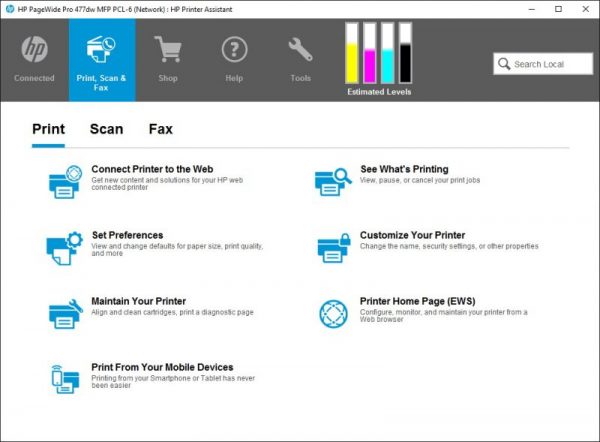Open Customize Your Printer link
600x442 pixels.
pos(412,235)
